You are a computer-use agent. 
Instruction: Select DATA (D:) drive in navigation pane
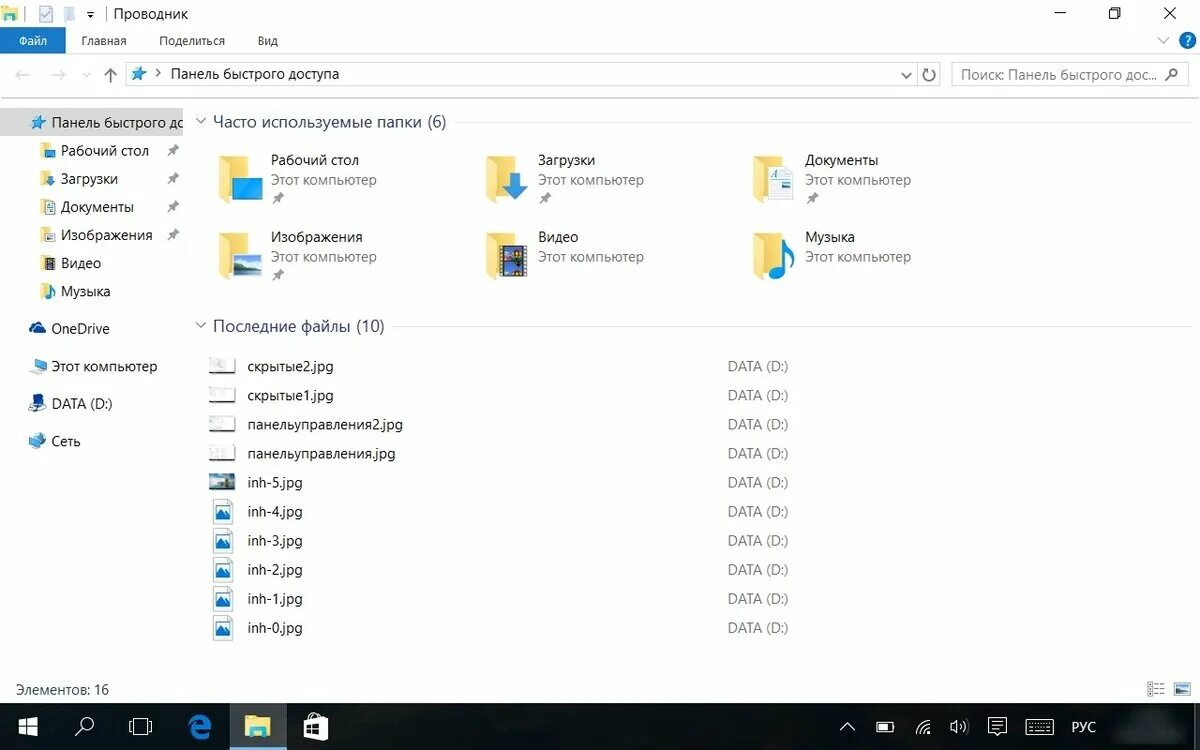tap(82, 404)
